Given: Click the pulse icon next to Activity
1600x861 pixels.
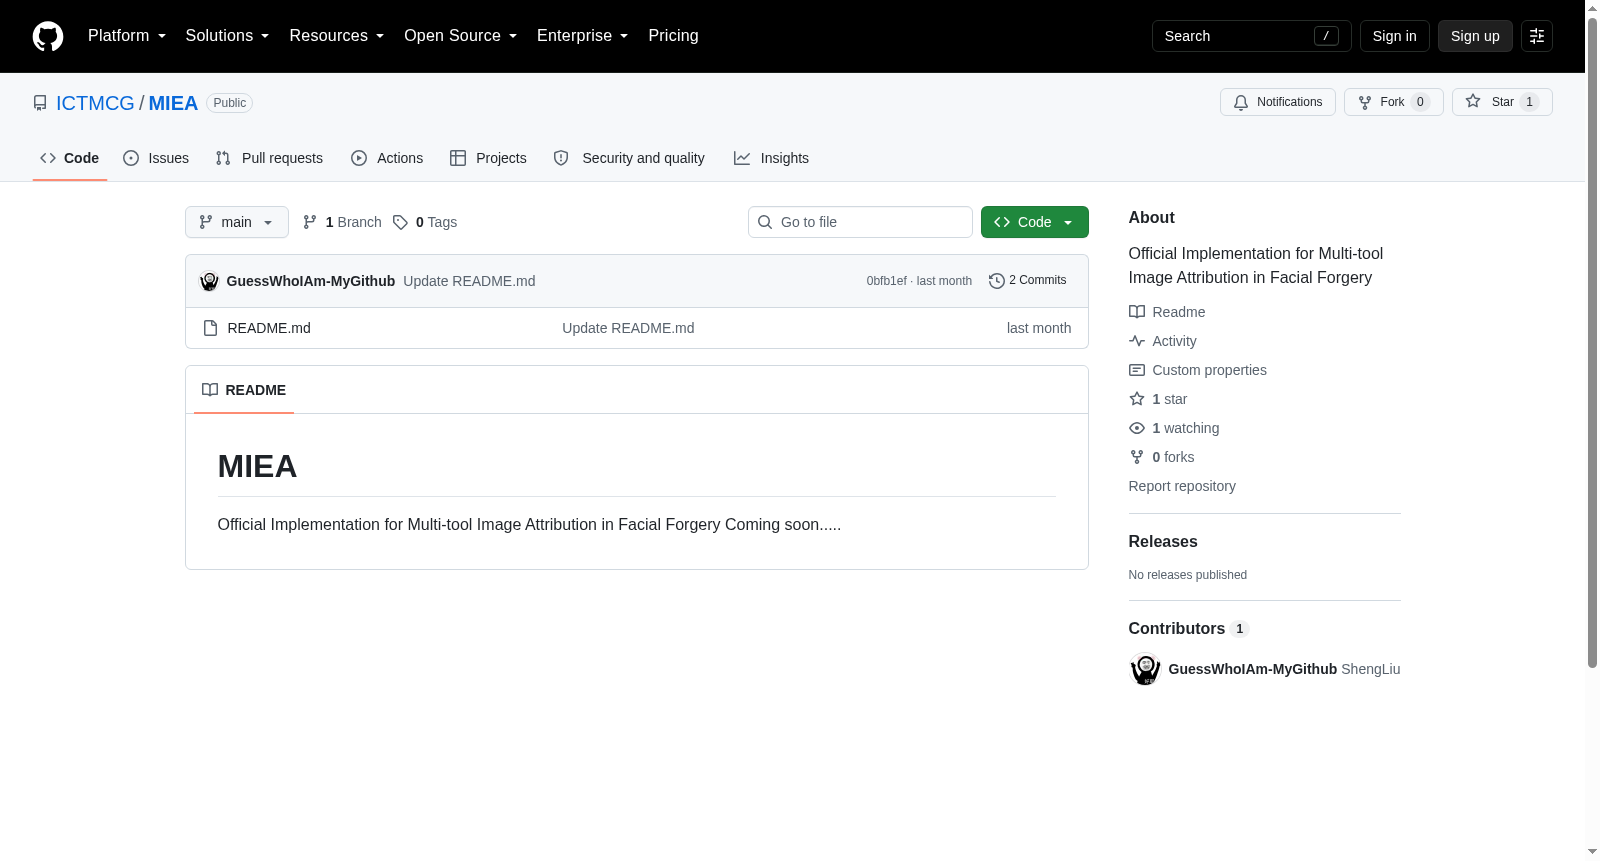Looking at the screenshot, I should 1137,341.
